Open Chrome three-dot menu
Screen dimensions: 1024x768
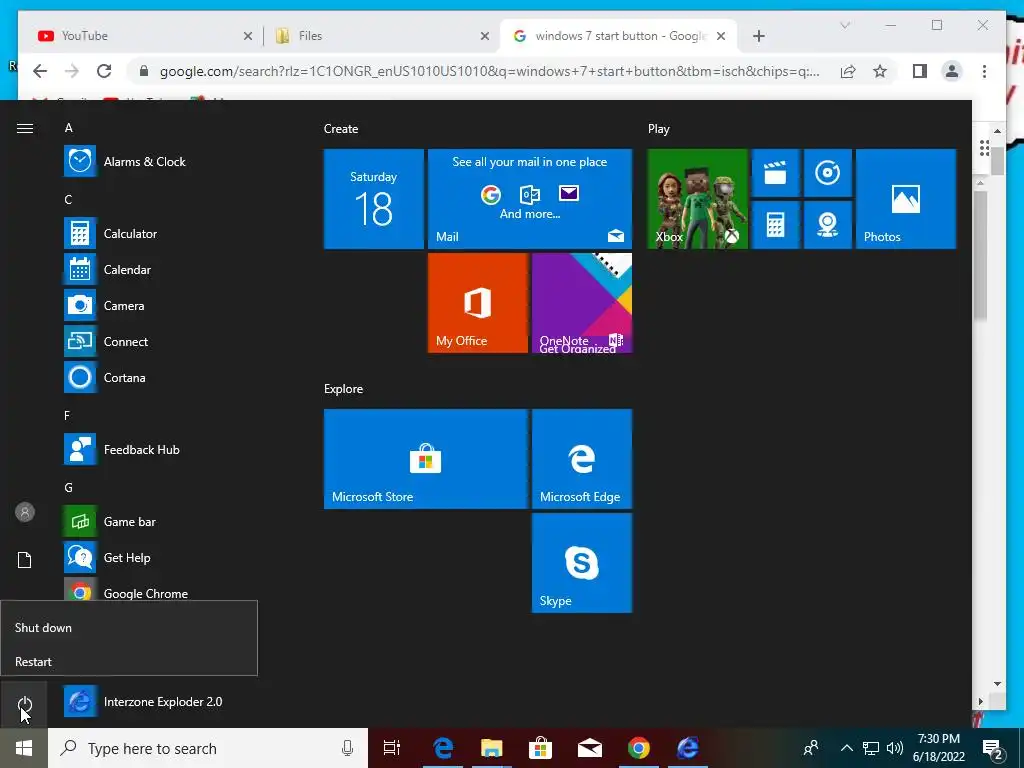(984, 71)
